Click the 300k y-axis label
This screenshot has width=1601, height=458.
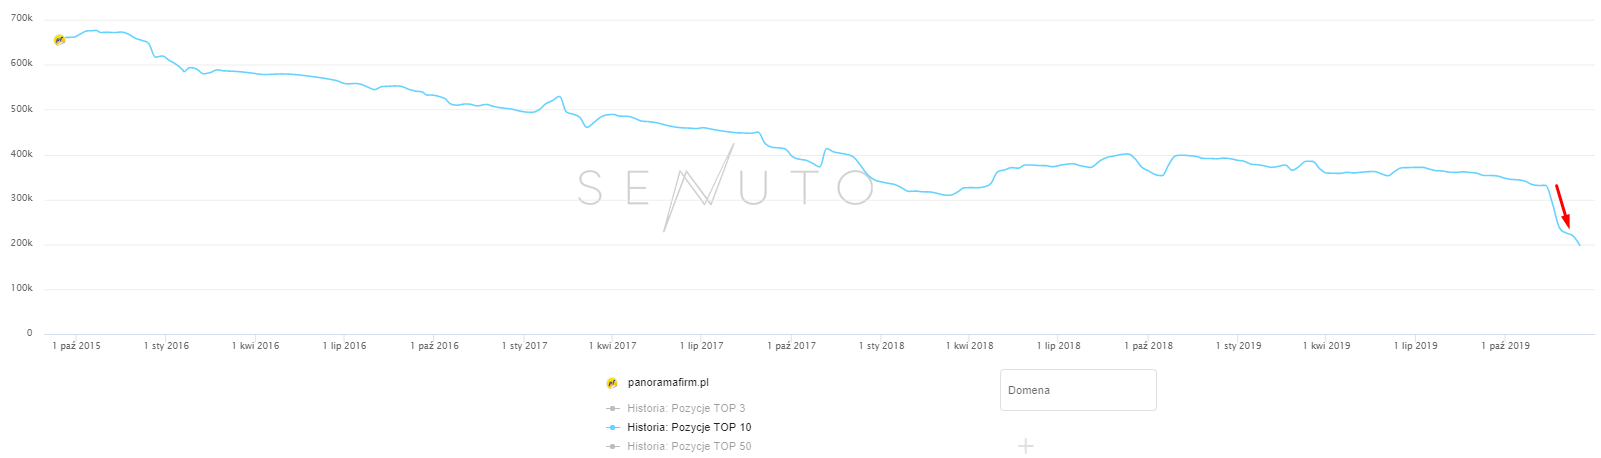tap(22, 199)
